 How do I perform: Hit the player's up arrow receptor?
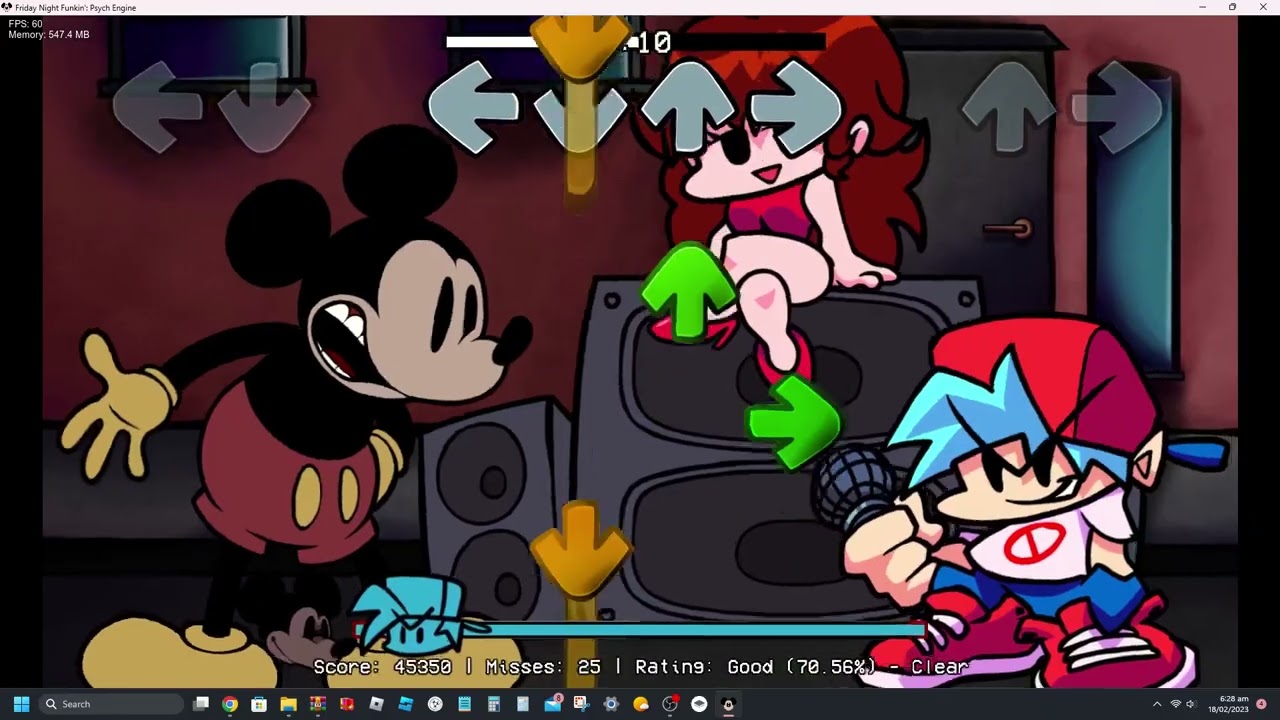tap(688, 106)
